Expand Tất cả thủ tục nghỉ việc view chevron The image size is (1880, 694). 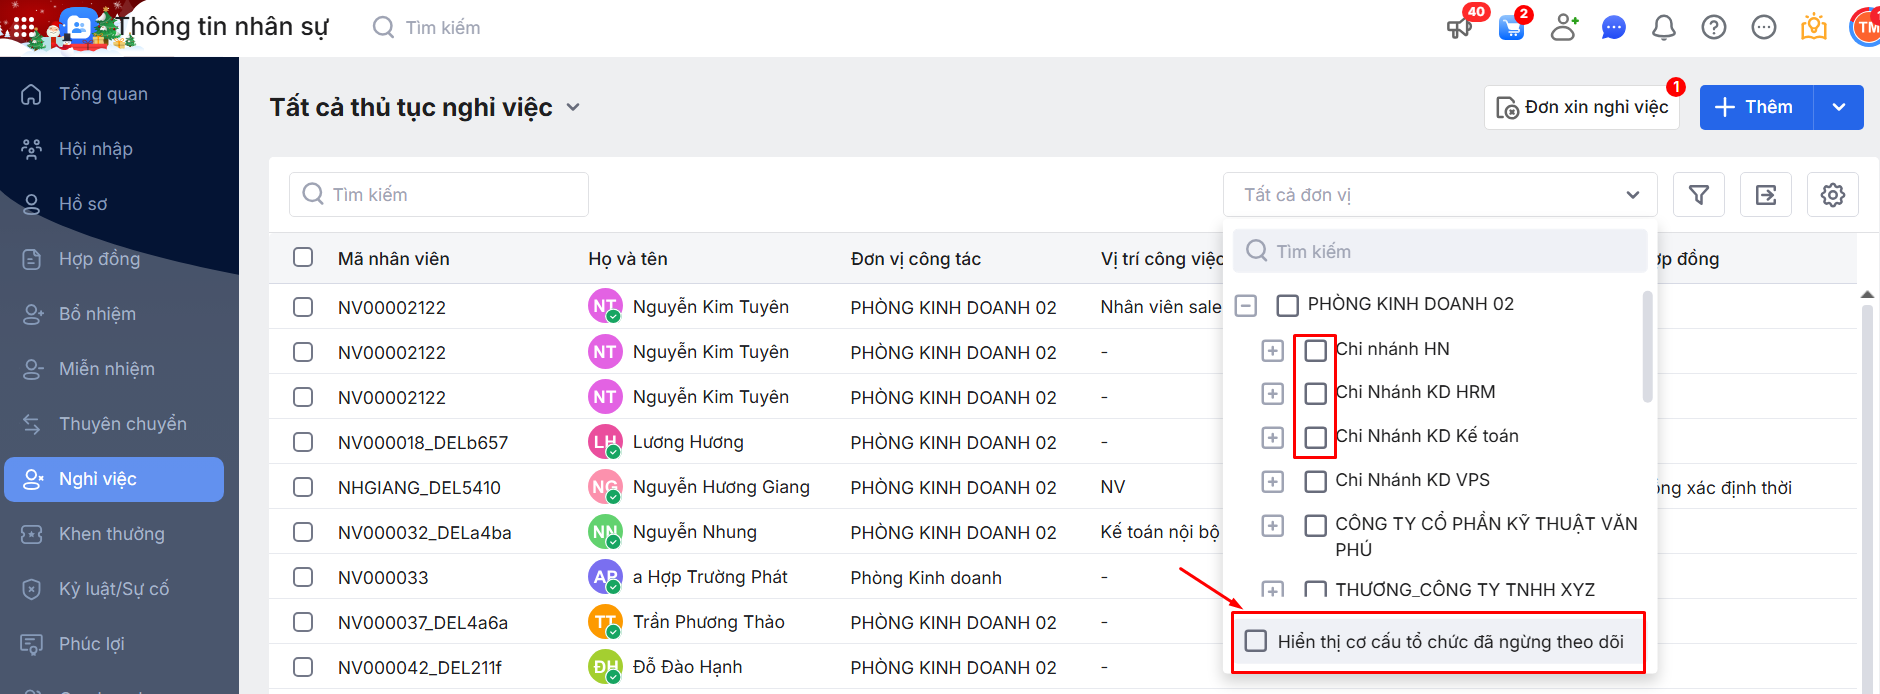click(573, 107)
